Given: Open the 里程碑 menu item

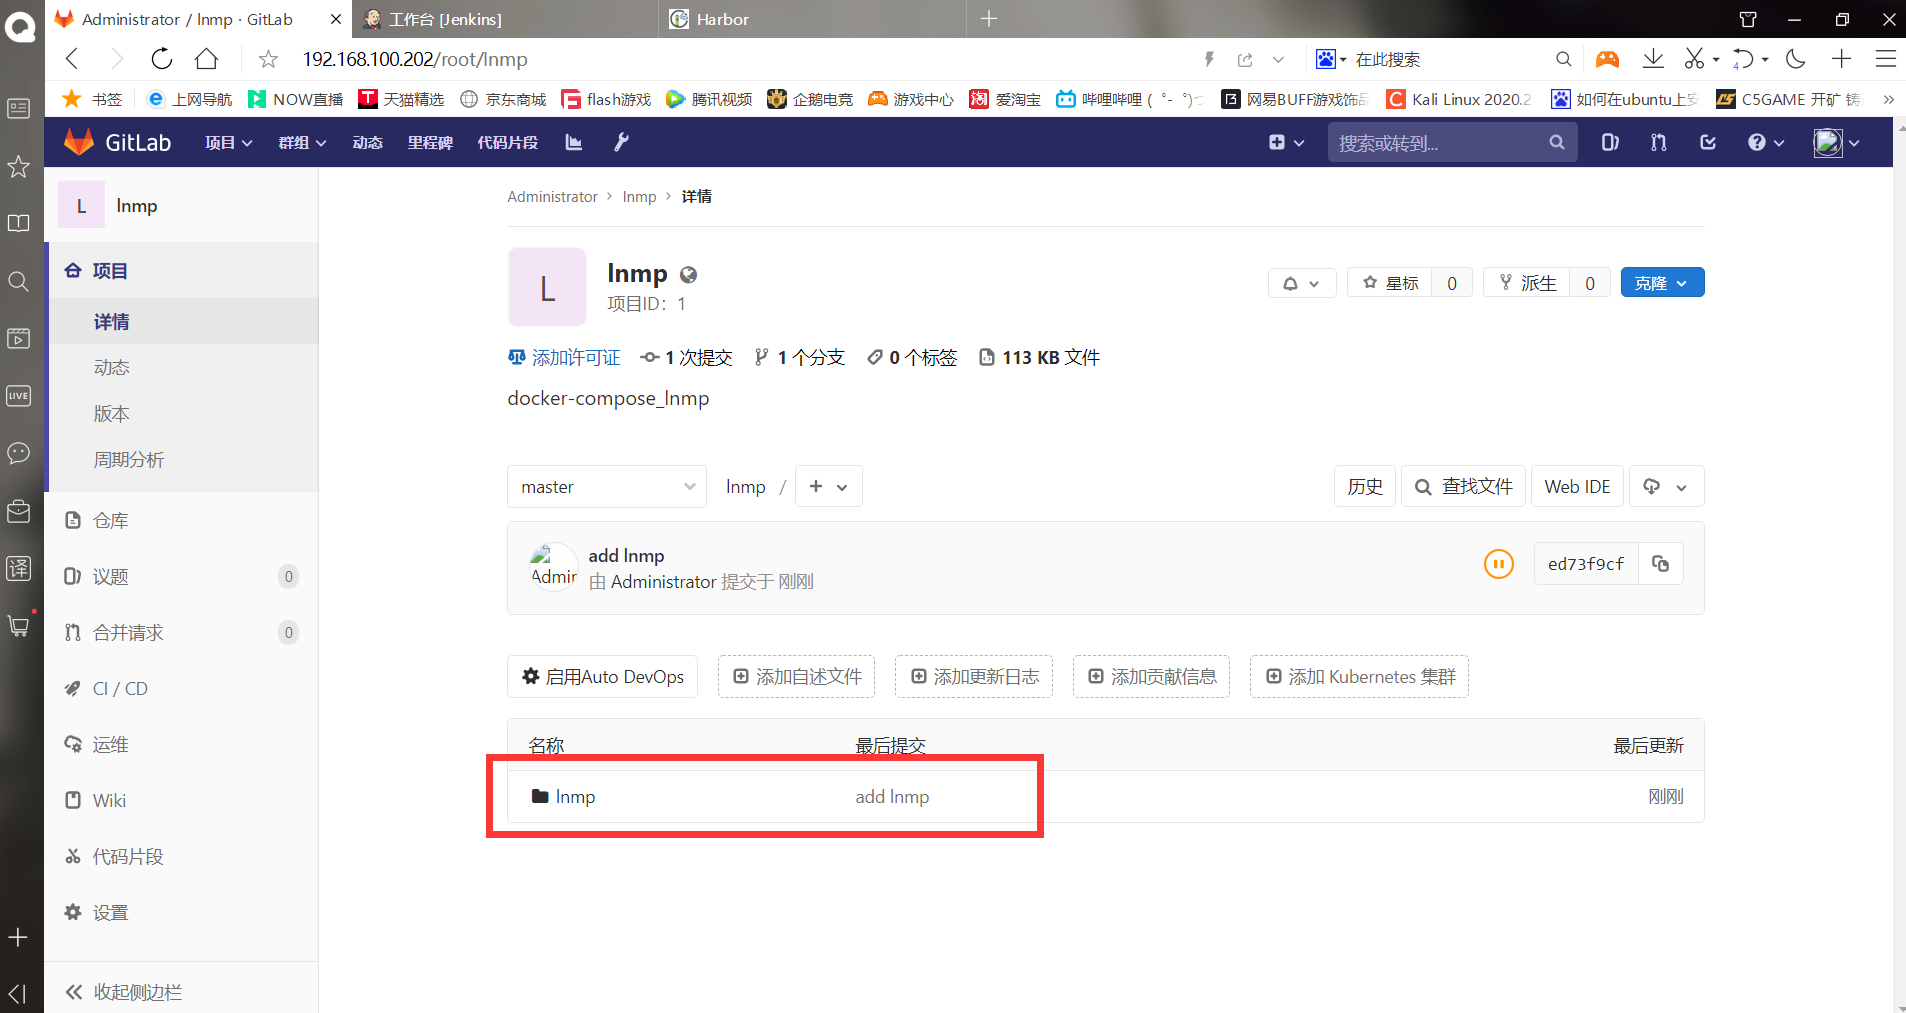Looking at the screenshot, I should (x=429, y=142).
